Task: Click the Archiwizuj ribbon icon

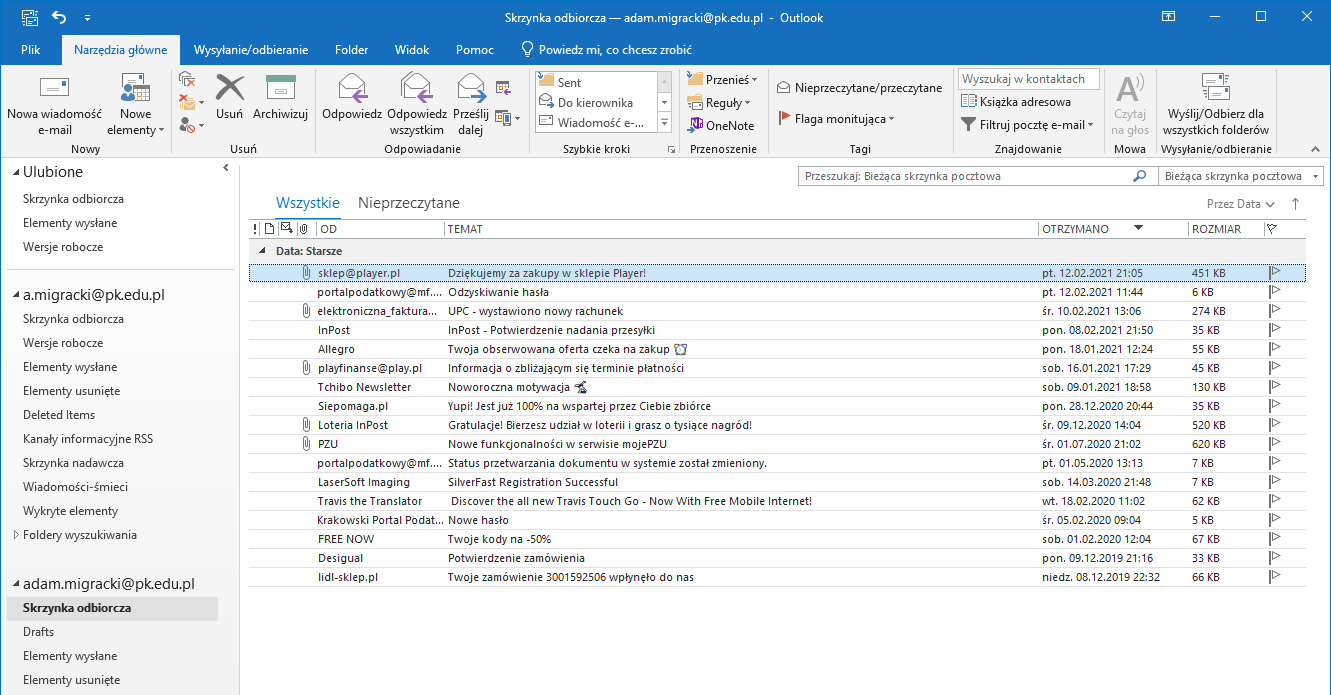Action: point(280,89)
